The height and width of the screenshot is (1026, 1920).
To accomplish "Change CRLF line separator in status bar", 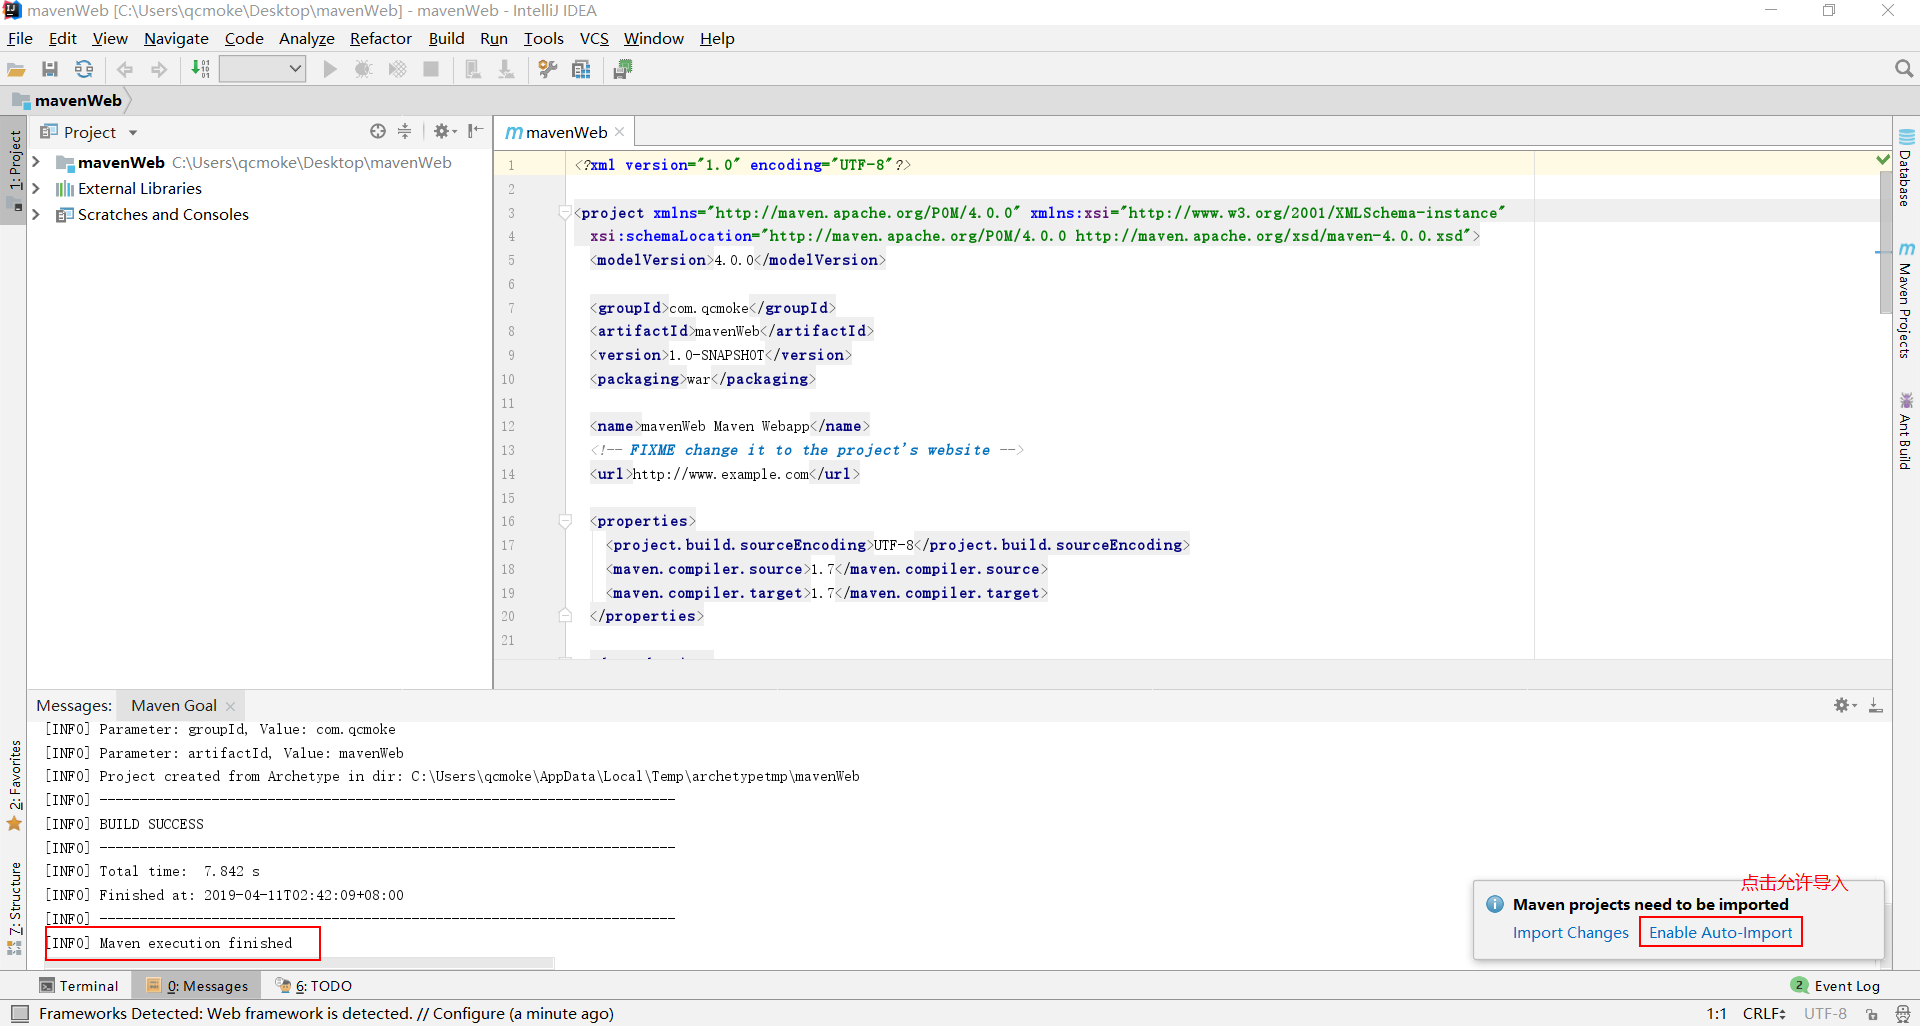I will tap(1764, 1013).
